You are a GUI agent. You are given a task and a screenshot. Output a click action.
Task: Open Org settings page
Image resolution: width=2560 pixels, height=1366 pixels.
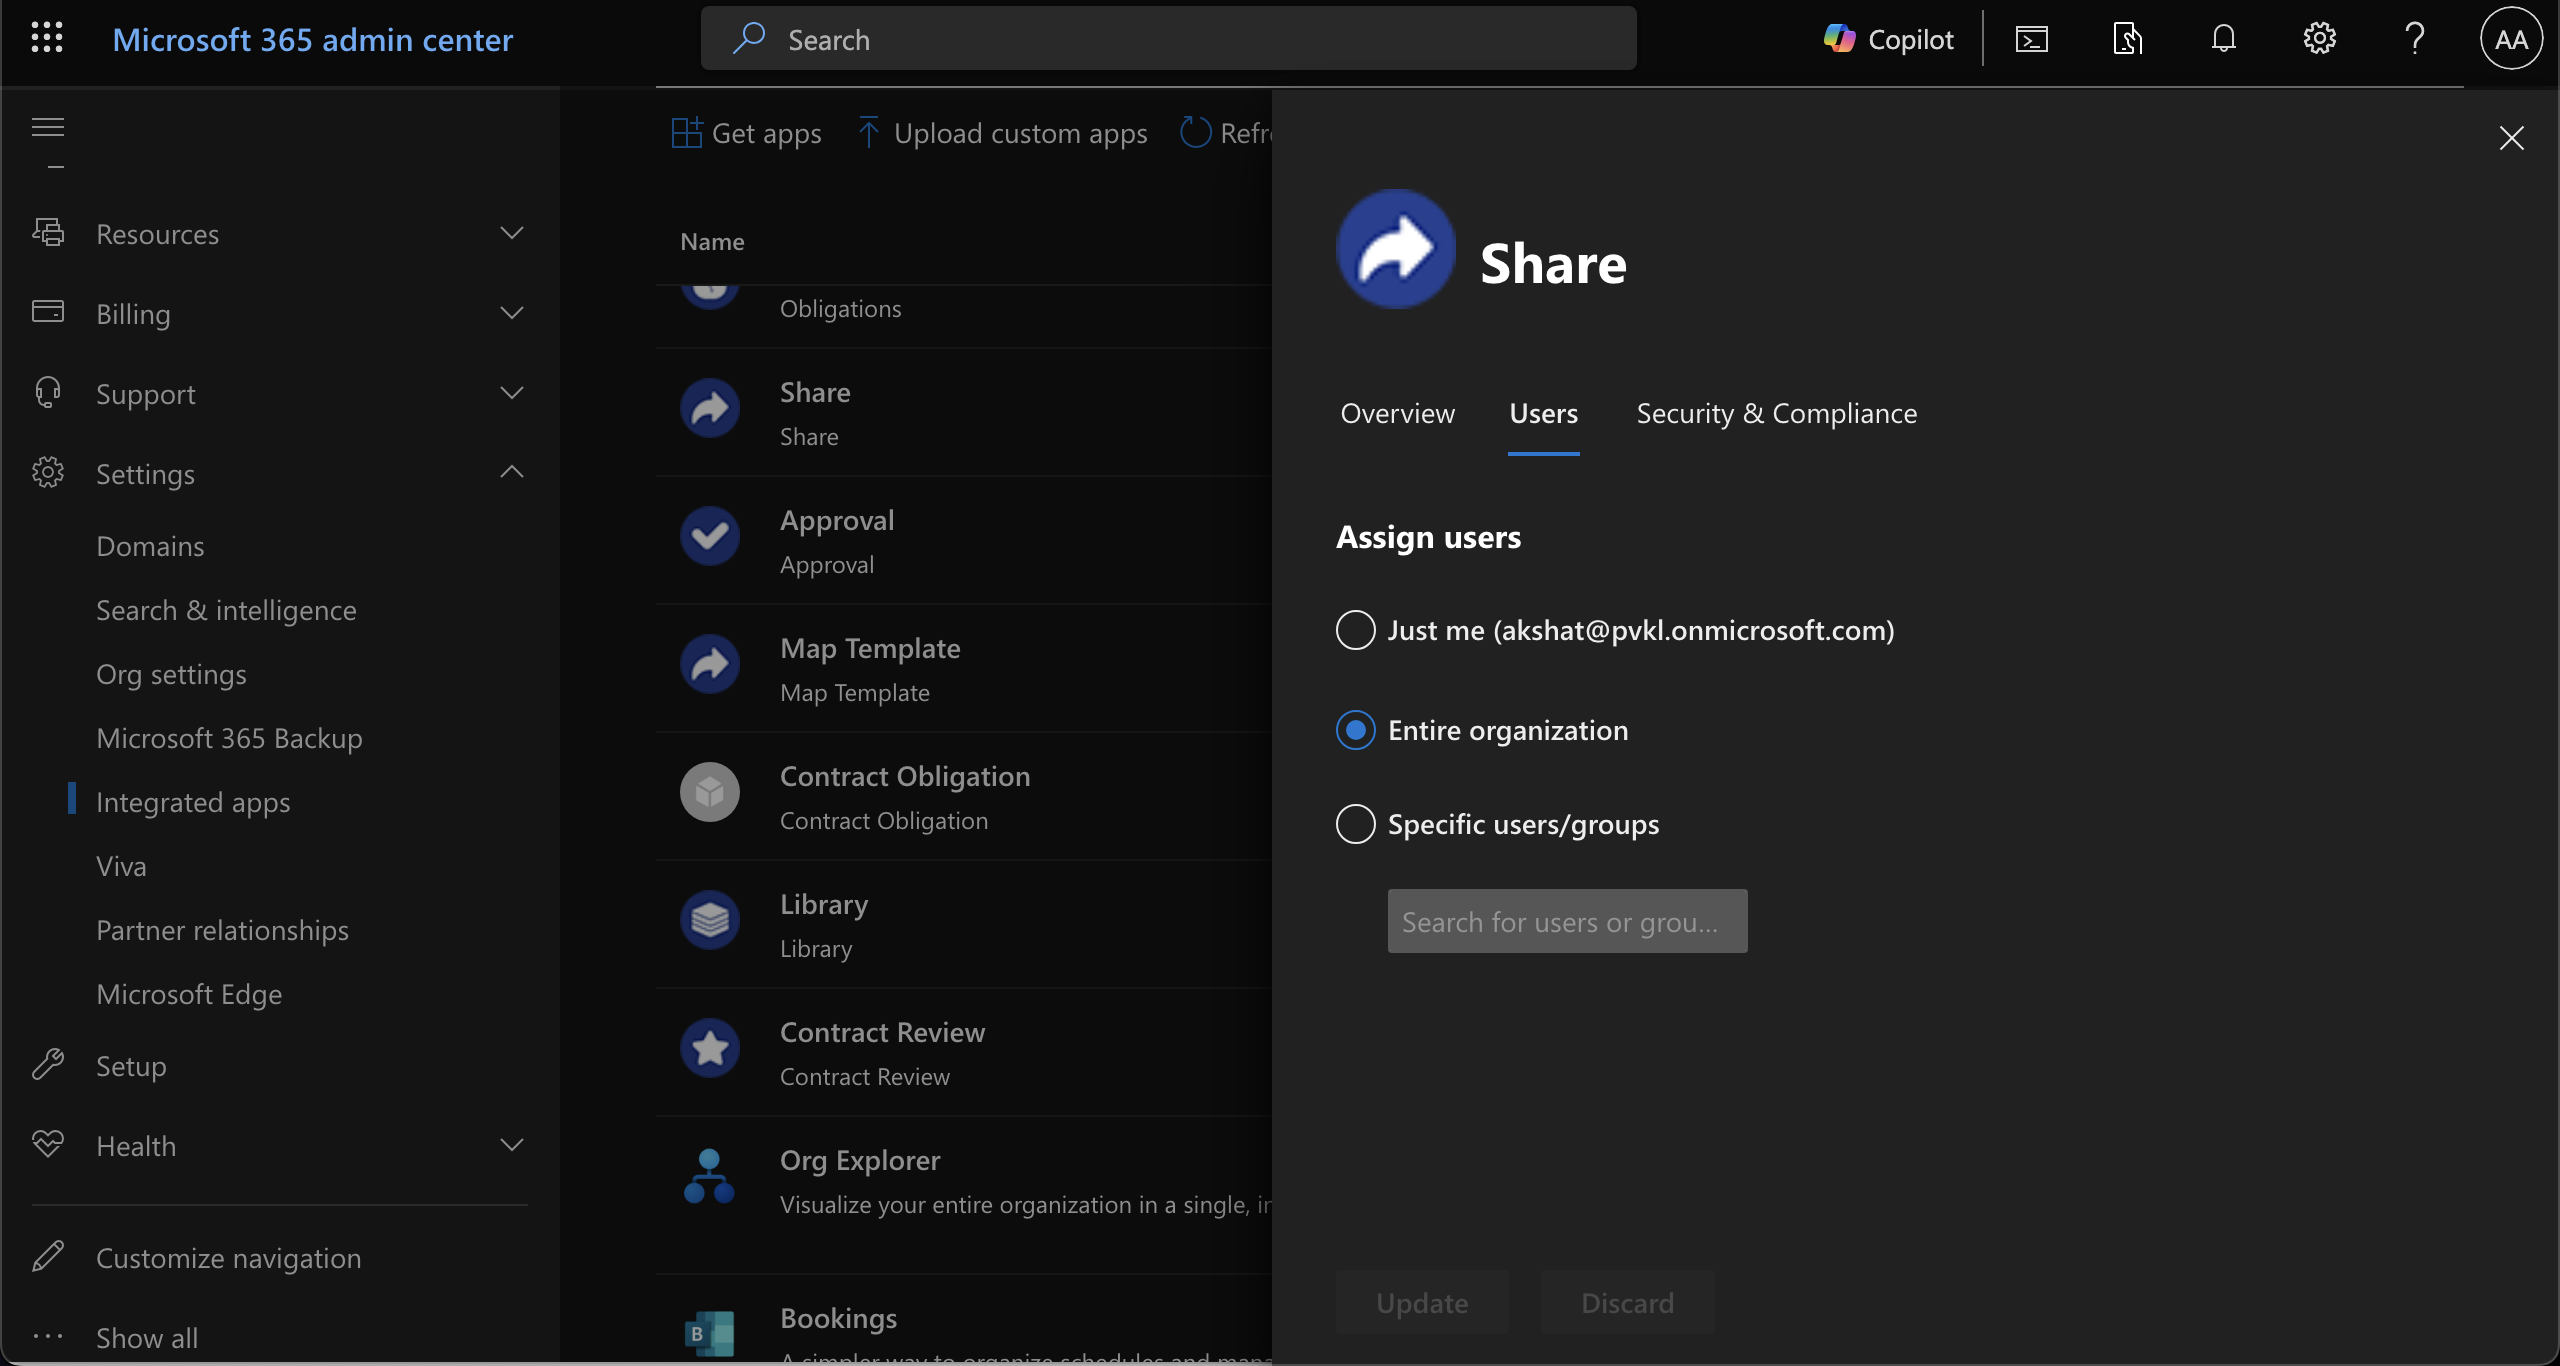(x=171, y=675)
